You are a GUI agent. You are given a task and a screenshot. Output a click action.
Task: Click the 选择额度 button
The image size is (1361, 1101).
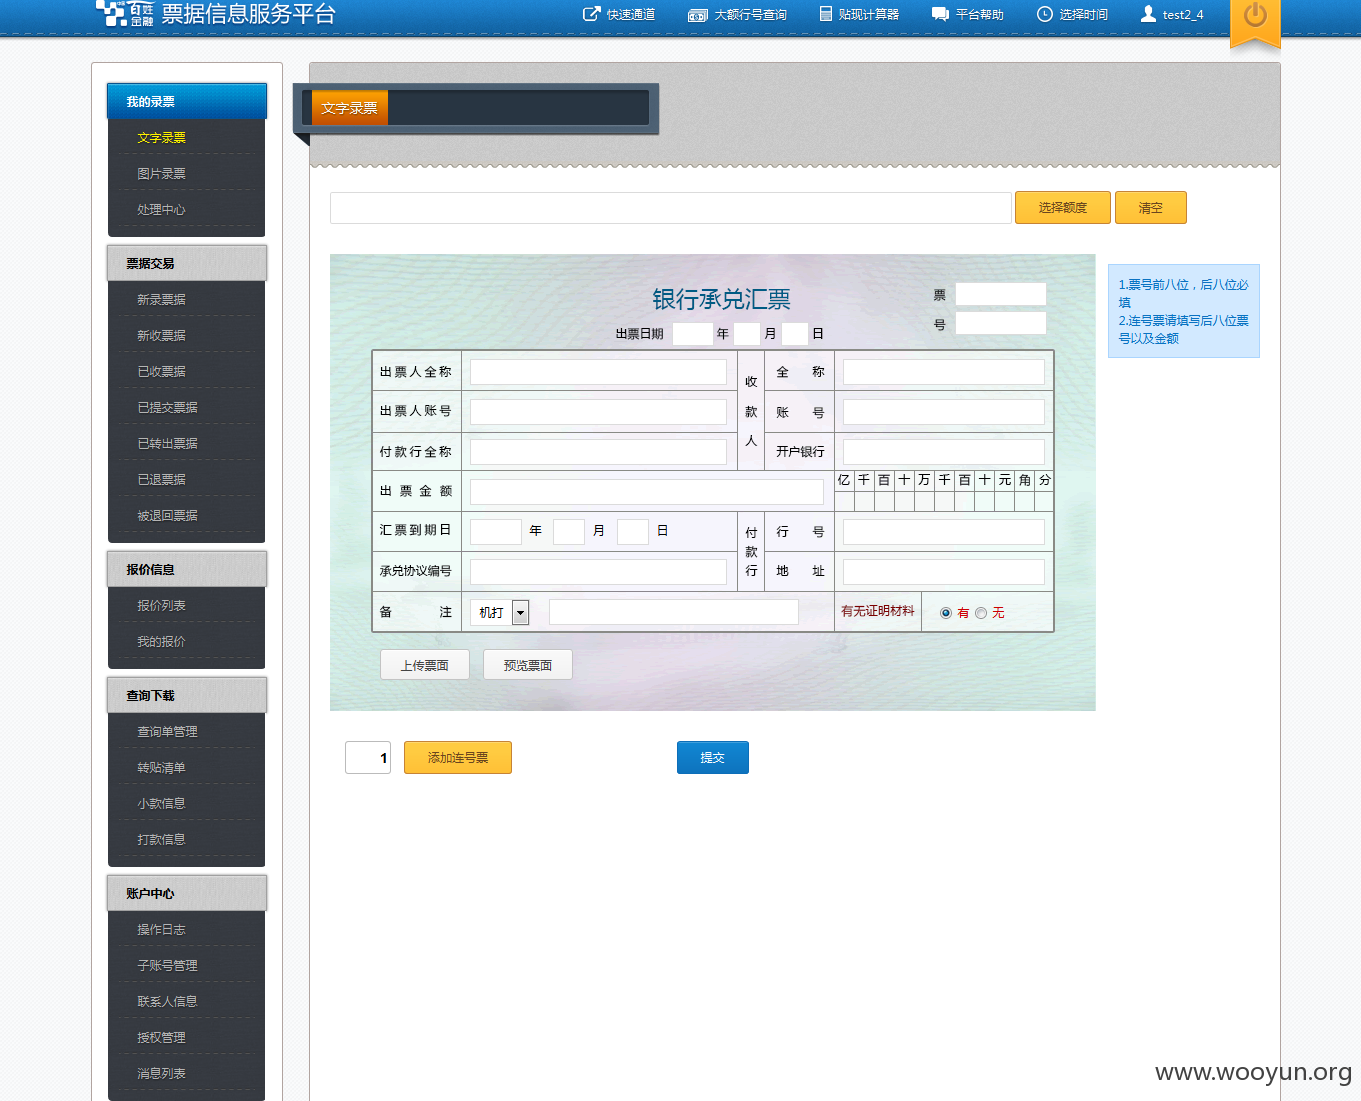1062,208
